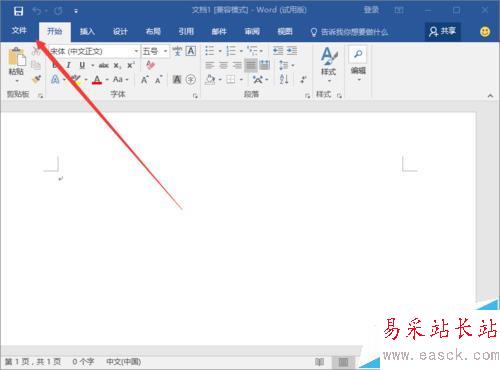Screen dimensions: 500x370
Task: Open the Font dialog launcher
Action: (195, 96)
